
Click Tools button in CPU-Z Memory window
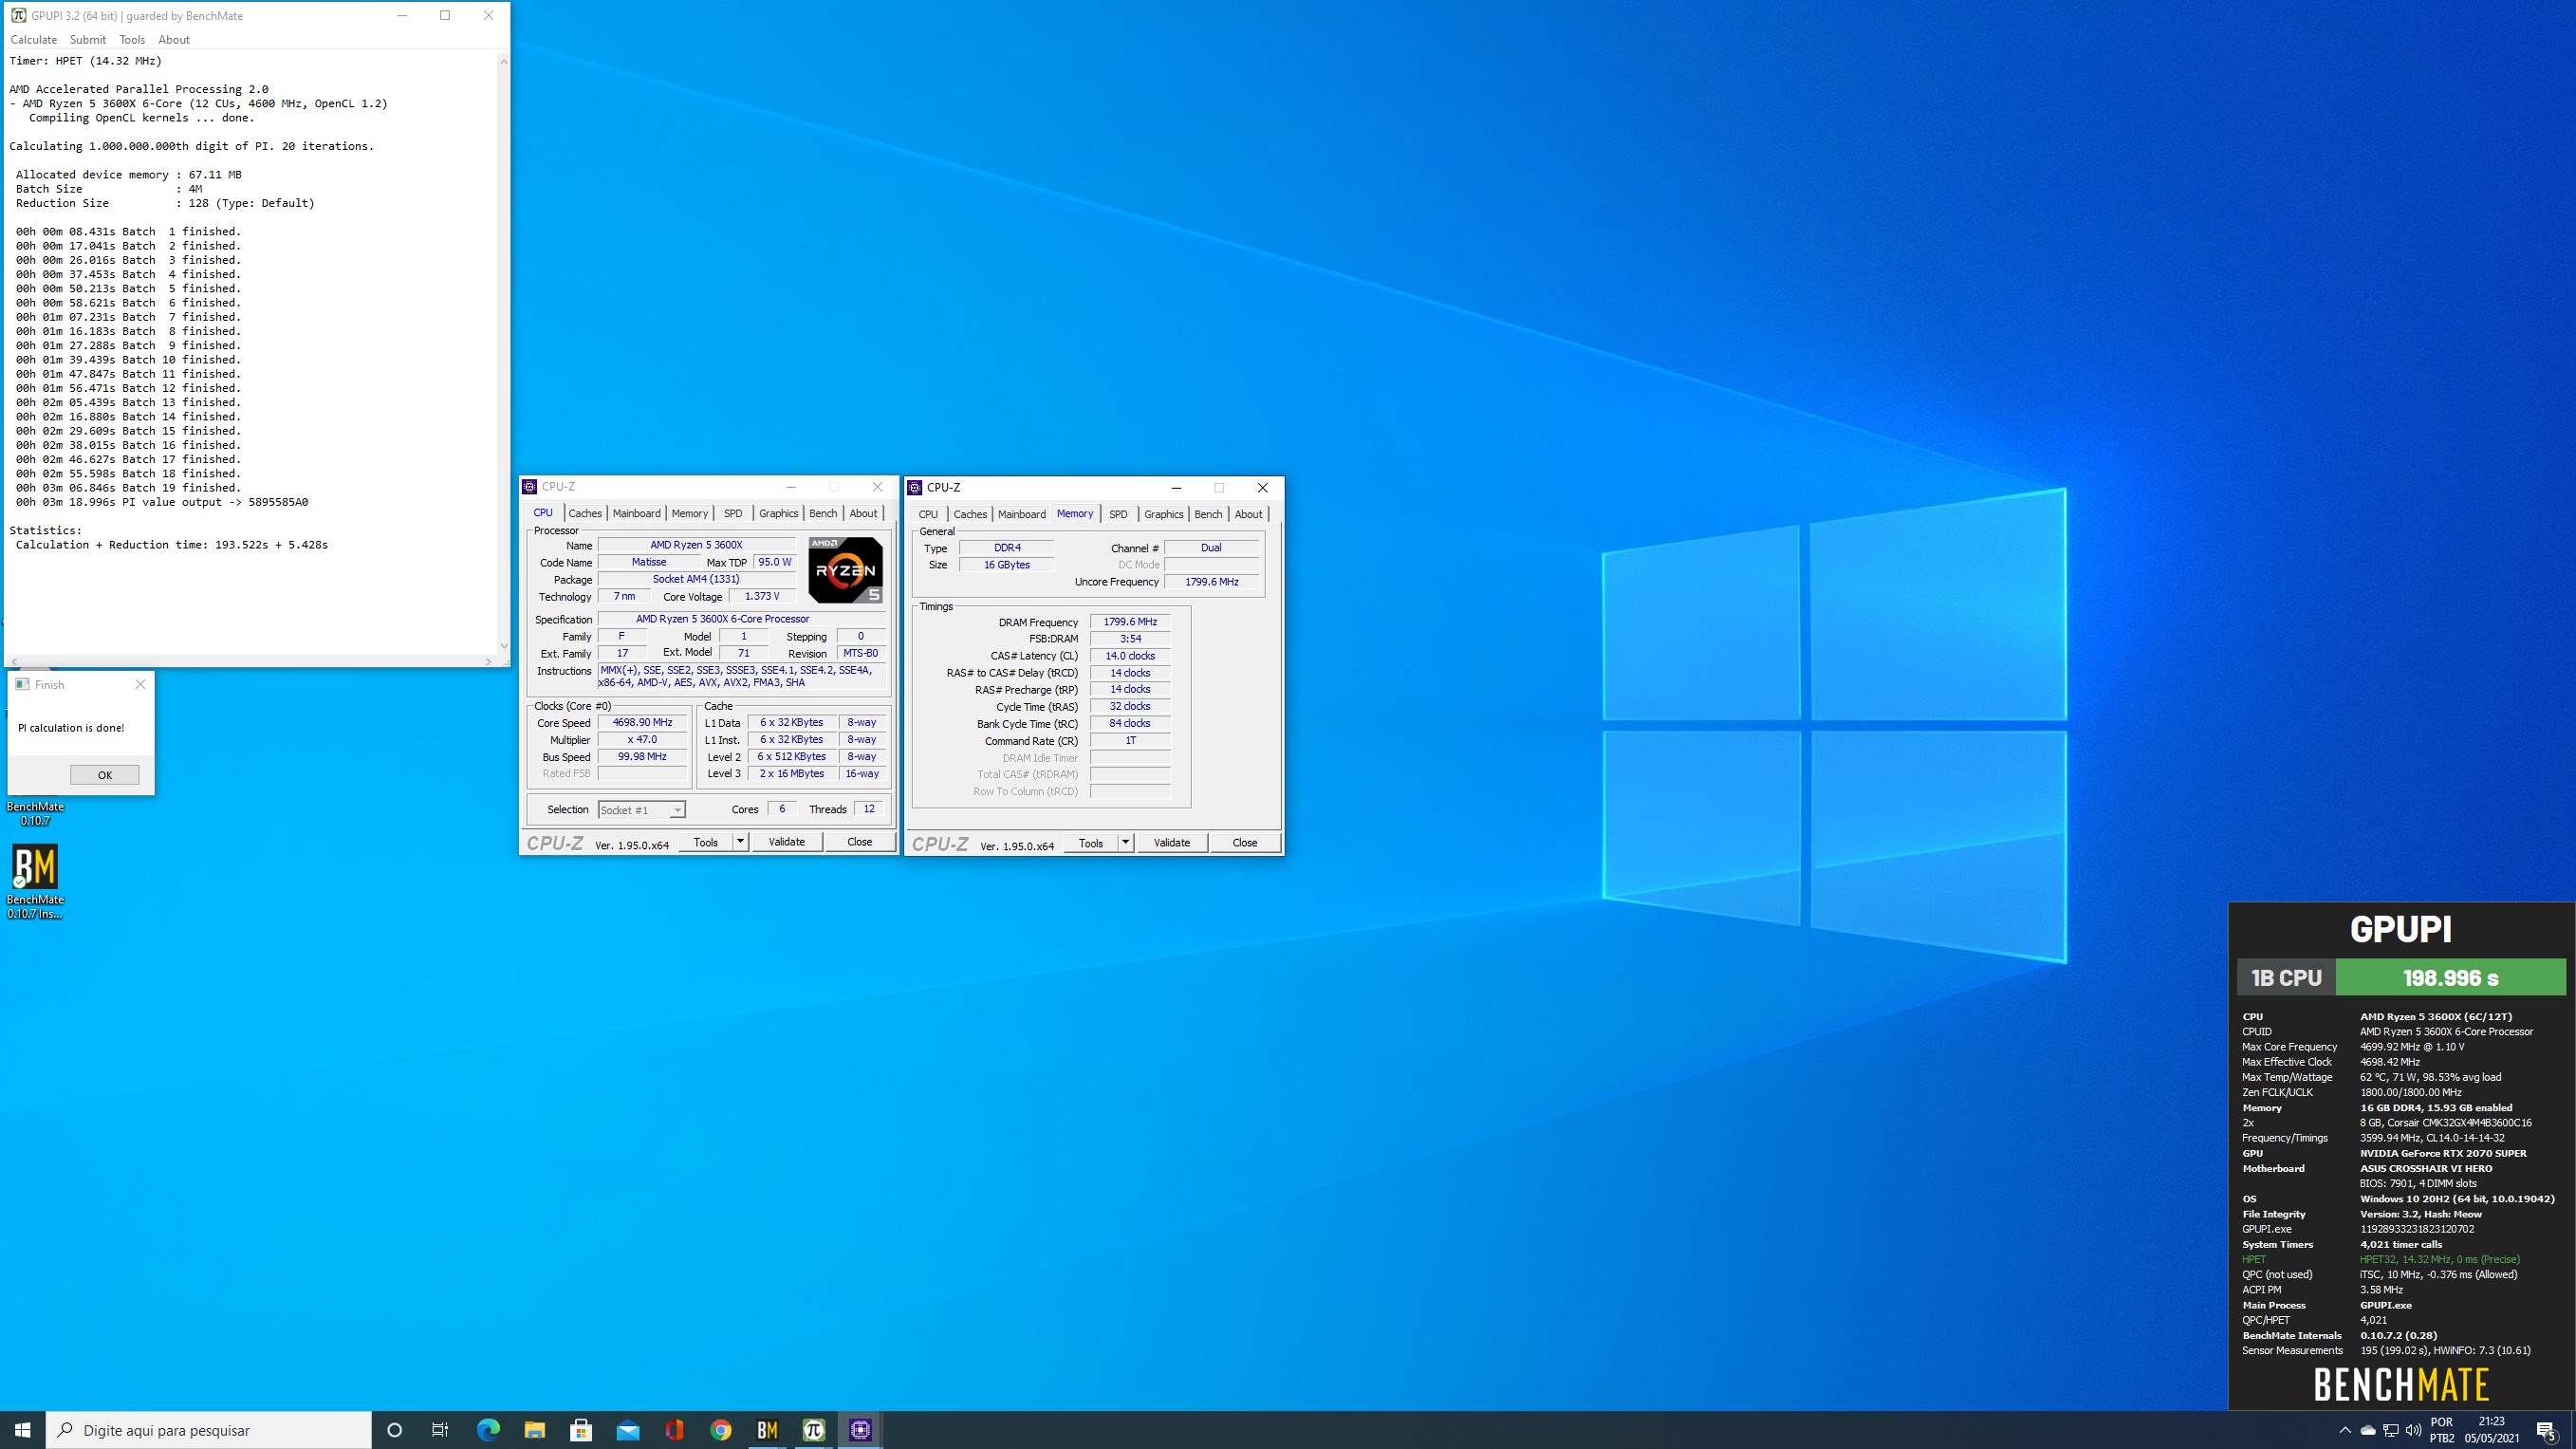click(x=1091, y=843)
